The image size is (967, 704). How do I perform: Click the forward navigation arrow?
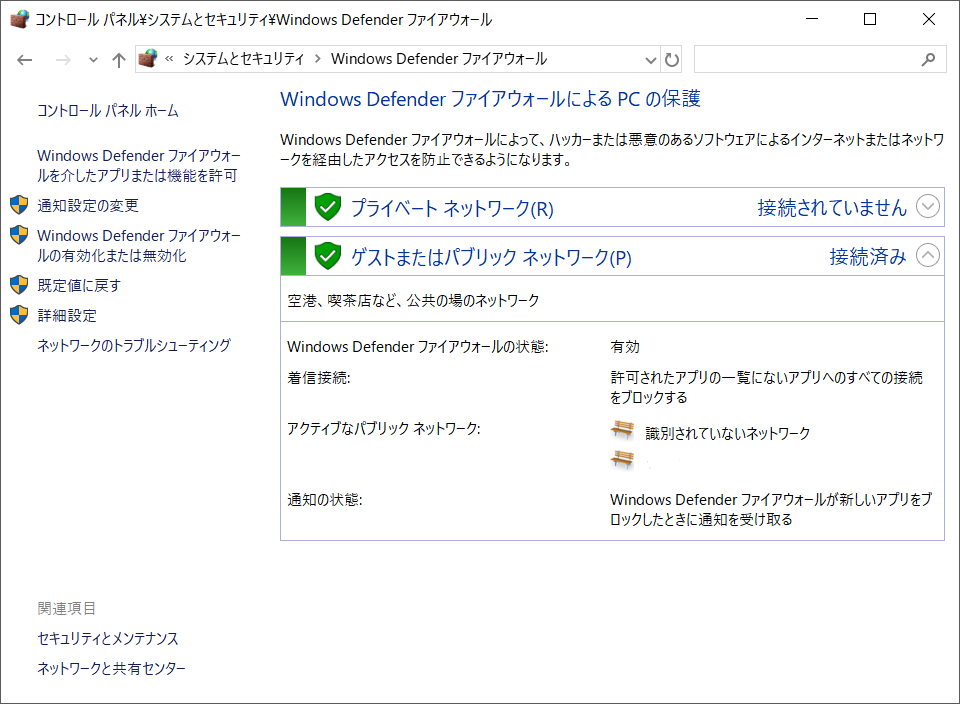click(63, 60)
